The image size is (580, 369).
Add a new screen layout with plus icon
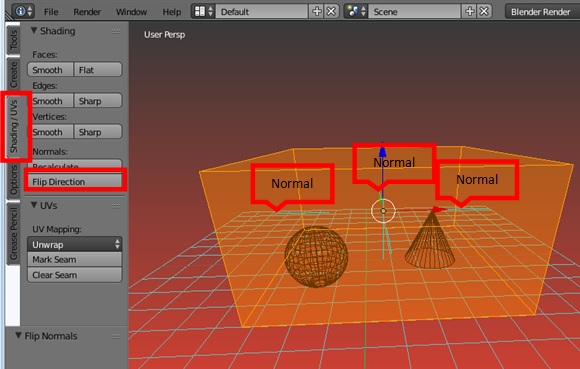click(317, 11)
